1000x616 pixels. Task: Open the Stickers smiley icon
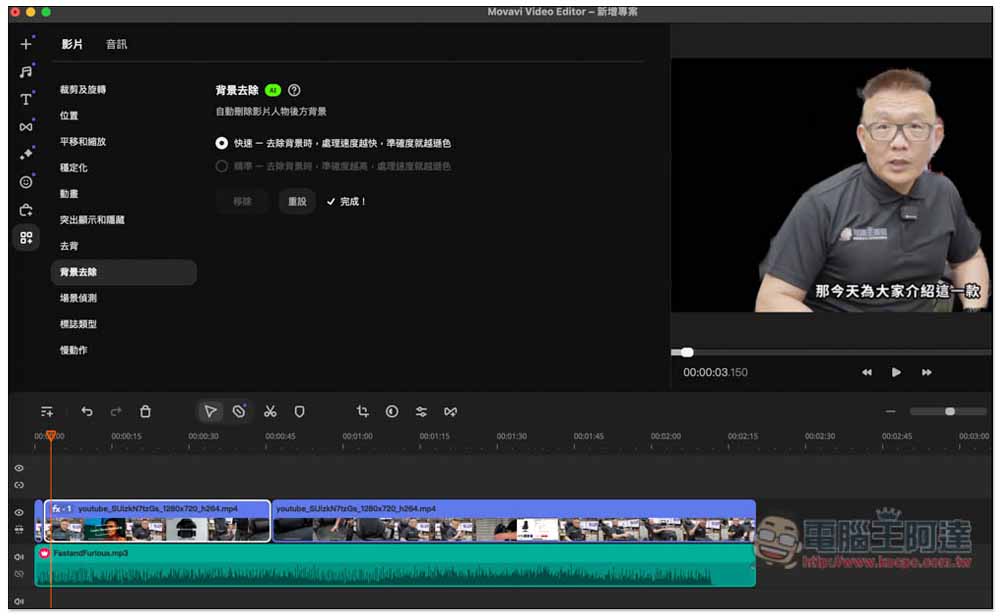pos(26,182)
